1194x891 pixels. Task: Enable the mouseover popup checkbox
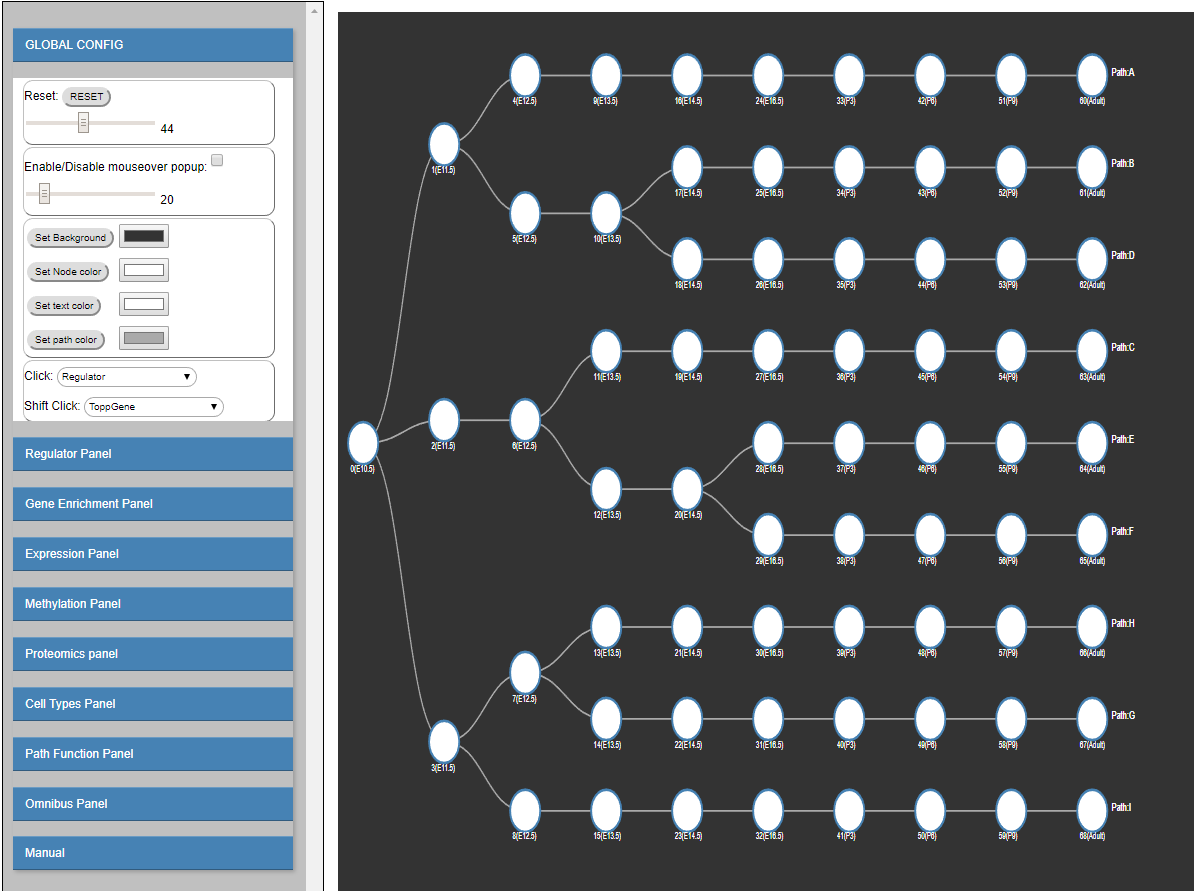[217, 160]
